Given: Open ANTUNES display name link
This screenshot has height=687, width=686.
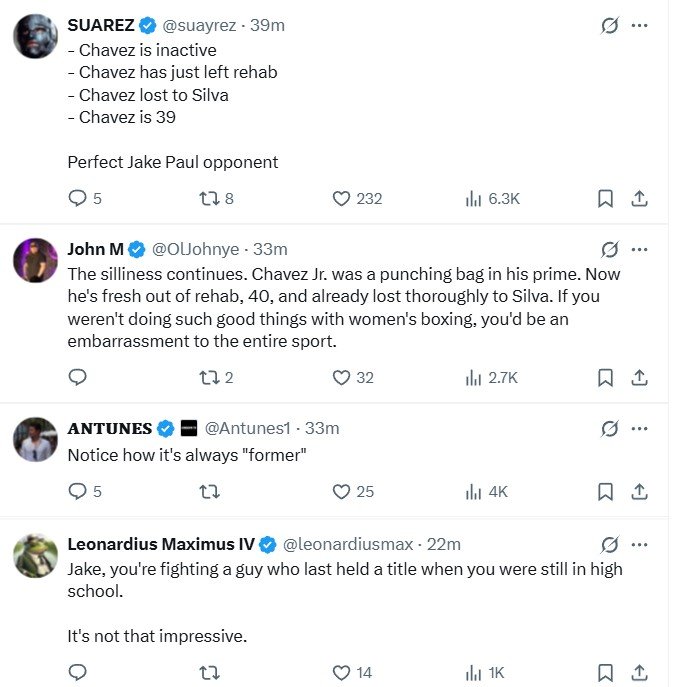Looking at the screenshot, I should [110, 428].
